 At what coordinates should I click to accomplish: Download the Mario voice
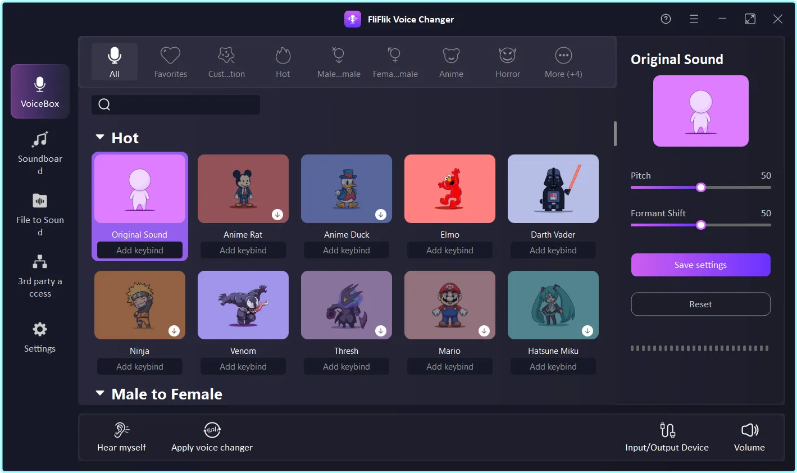tap(484, 331)
